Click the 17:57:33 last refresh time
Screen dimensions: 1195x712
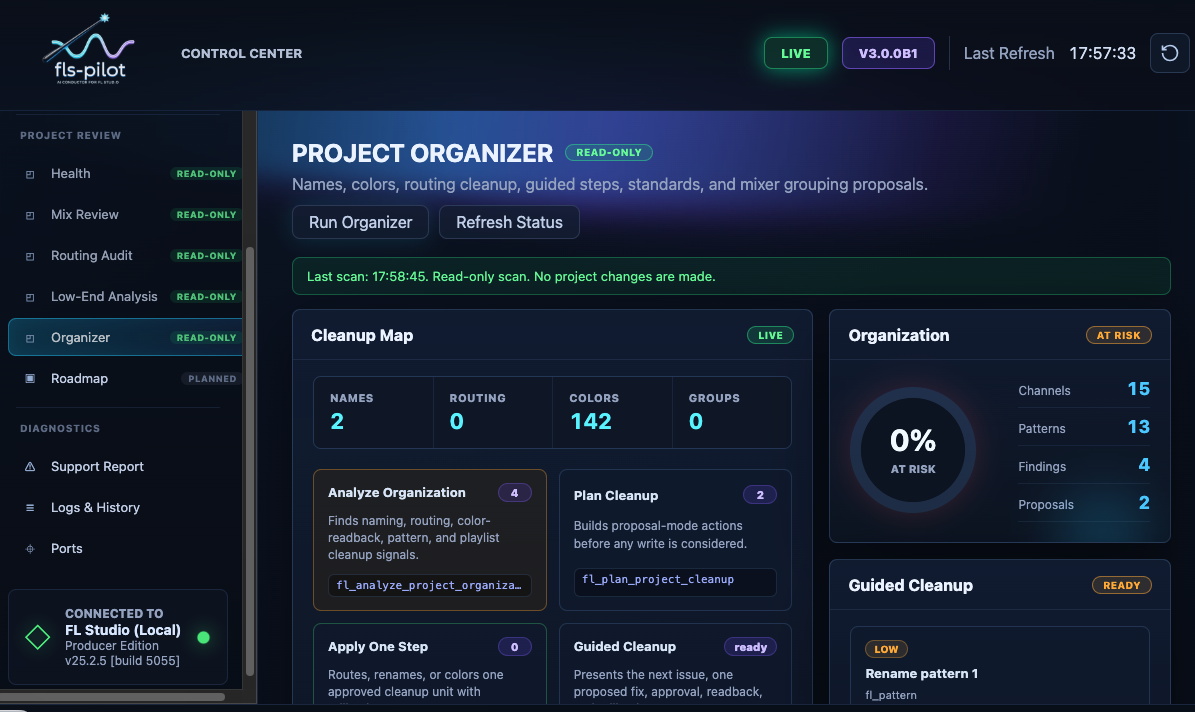(x=1102, y=53)
